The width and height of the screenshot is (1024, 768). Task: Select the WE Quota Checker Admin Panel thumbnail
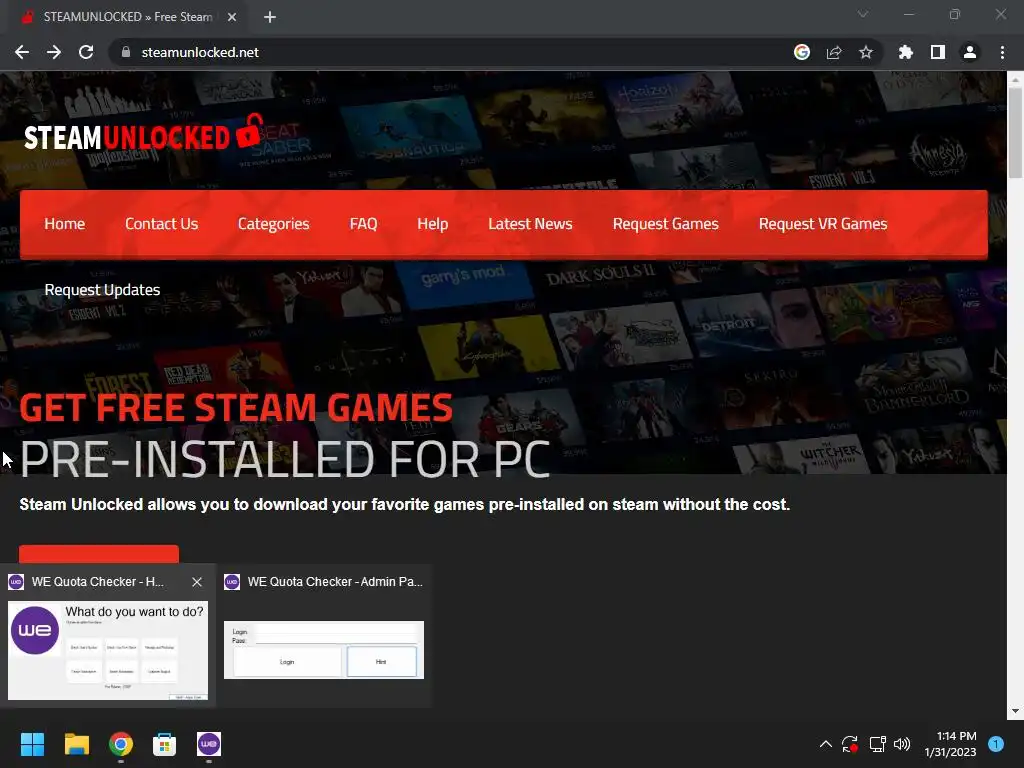click(x=324, y=650)
